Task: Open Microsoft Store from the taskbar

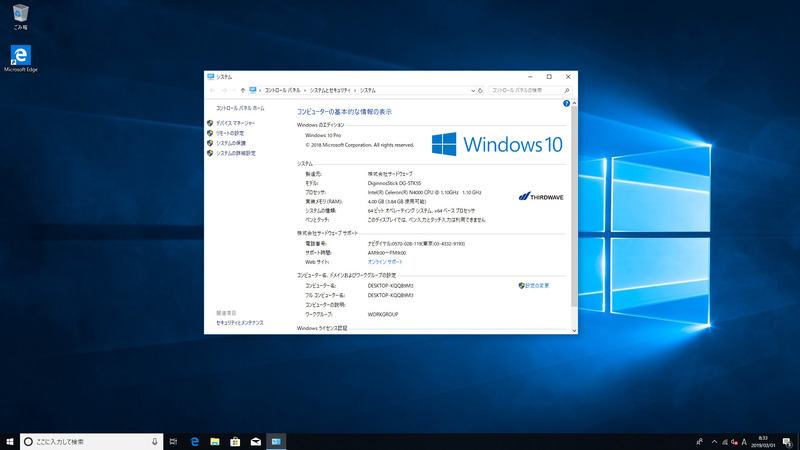Action: tap(235, 441)
